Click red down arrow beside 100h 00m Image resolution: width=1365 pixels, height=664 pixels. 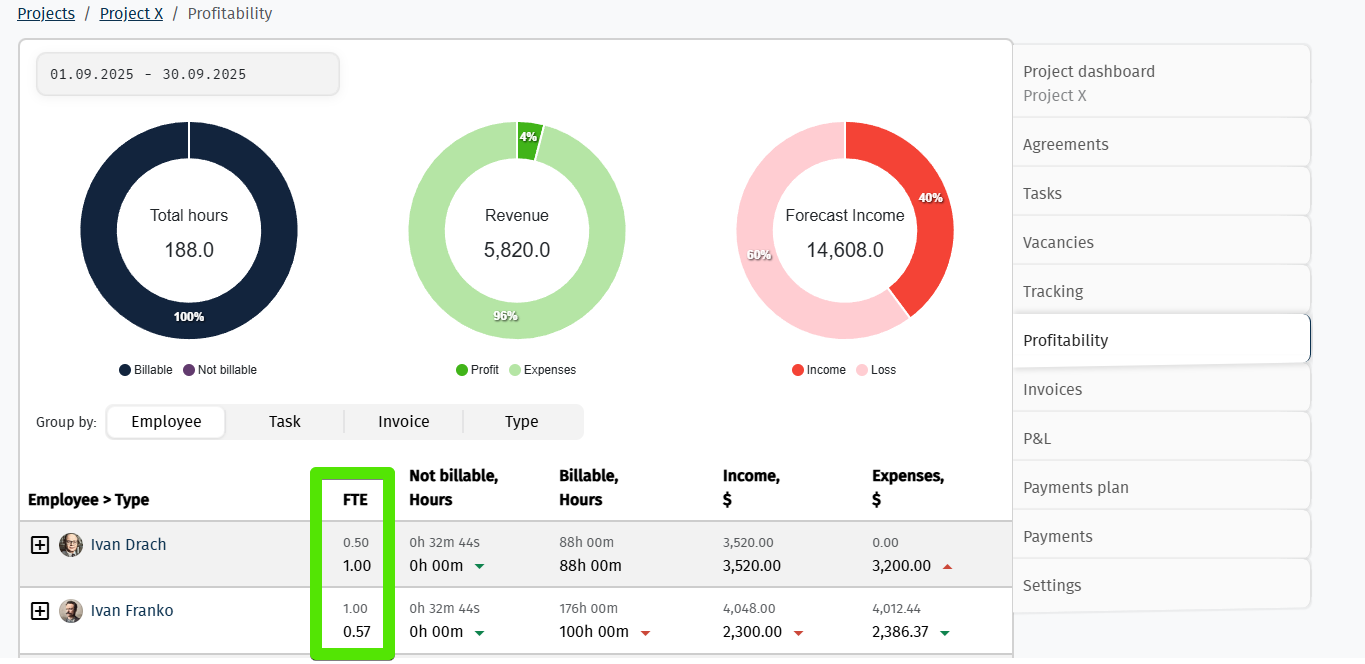pos(645,633)
